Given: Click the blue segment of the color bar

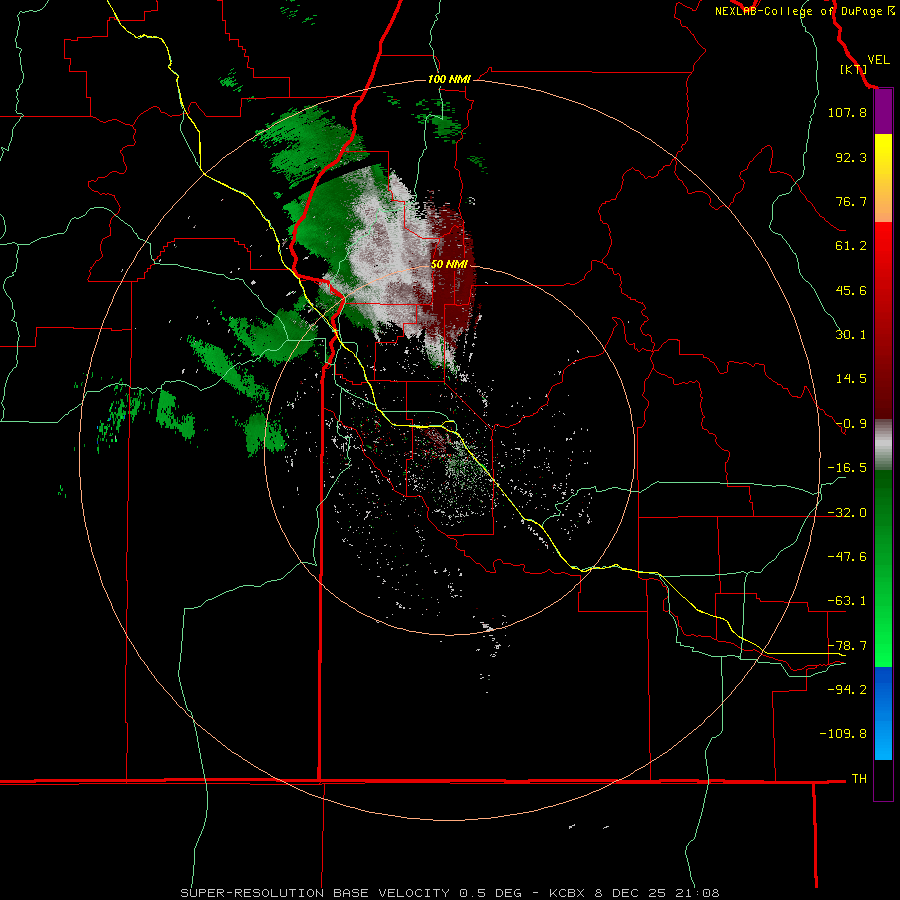Looking at the screenshot, I should [x=883, y=713].
